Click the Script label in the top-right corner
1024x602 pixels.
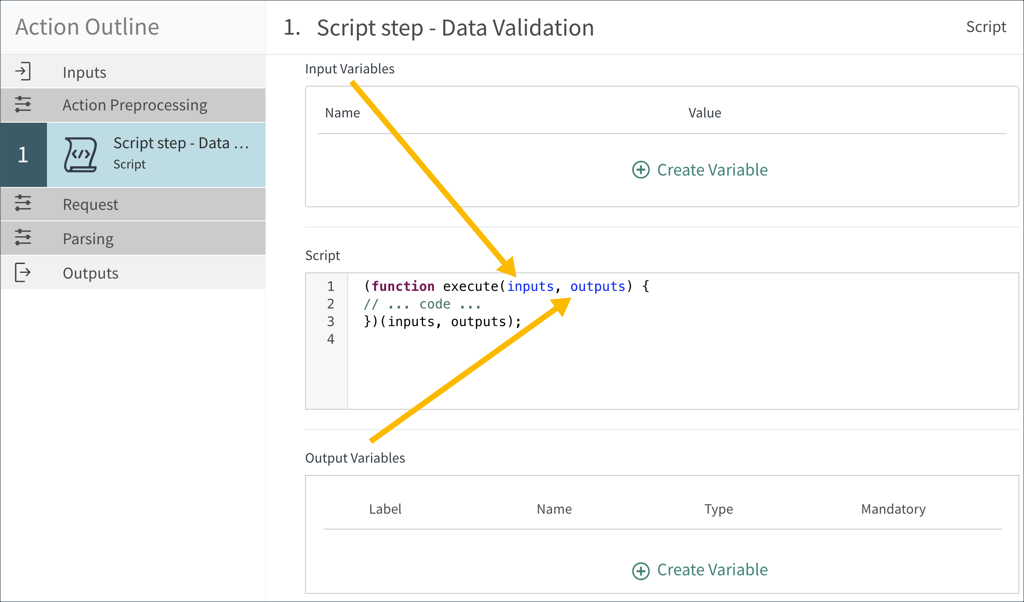point(986,27)
